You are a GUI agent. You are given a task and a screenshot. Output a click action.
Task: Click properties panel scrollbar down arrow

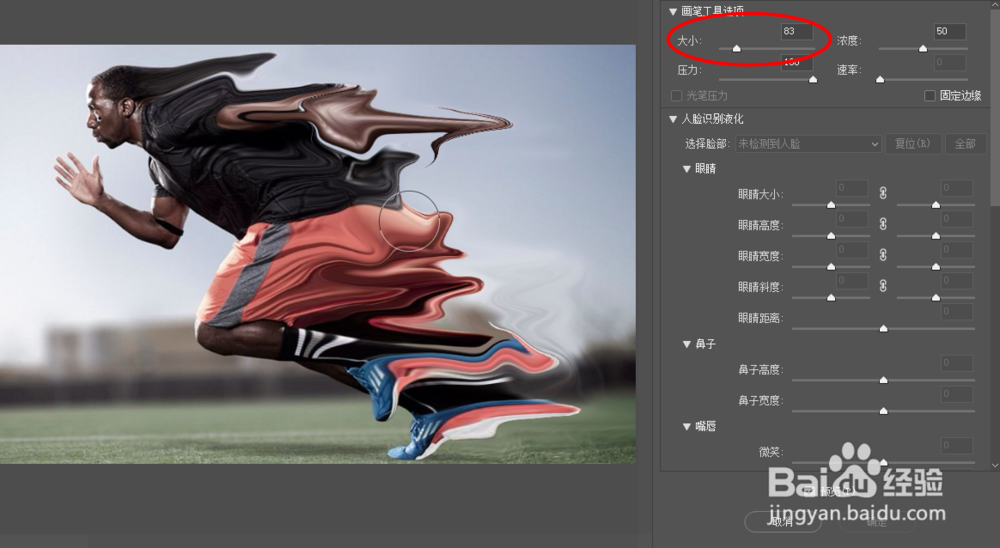tap(995, 466)
